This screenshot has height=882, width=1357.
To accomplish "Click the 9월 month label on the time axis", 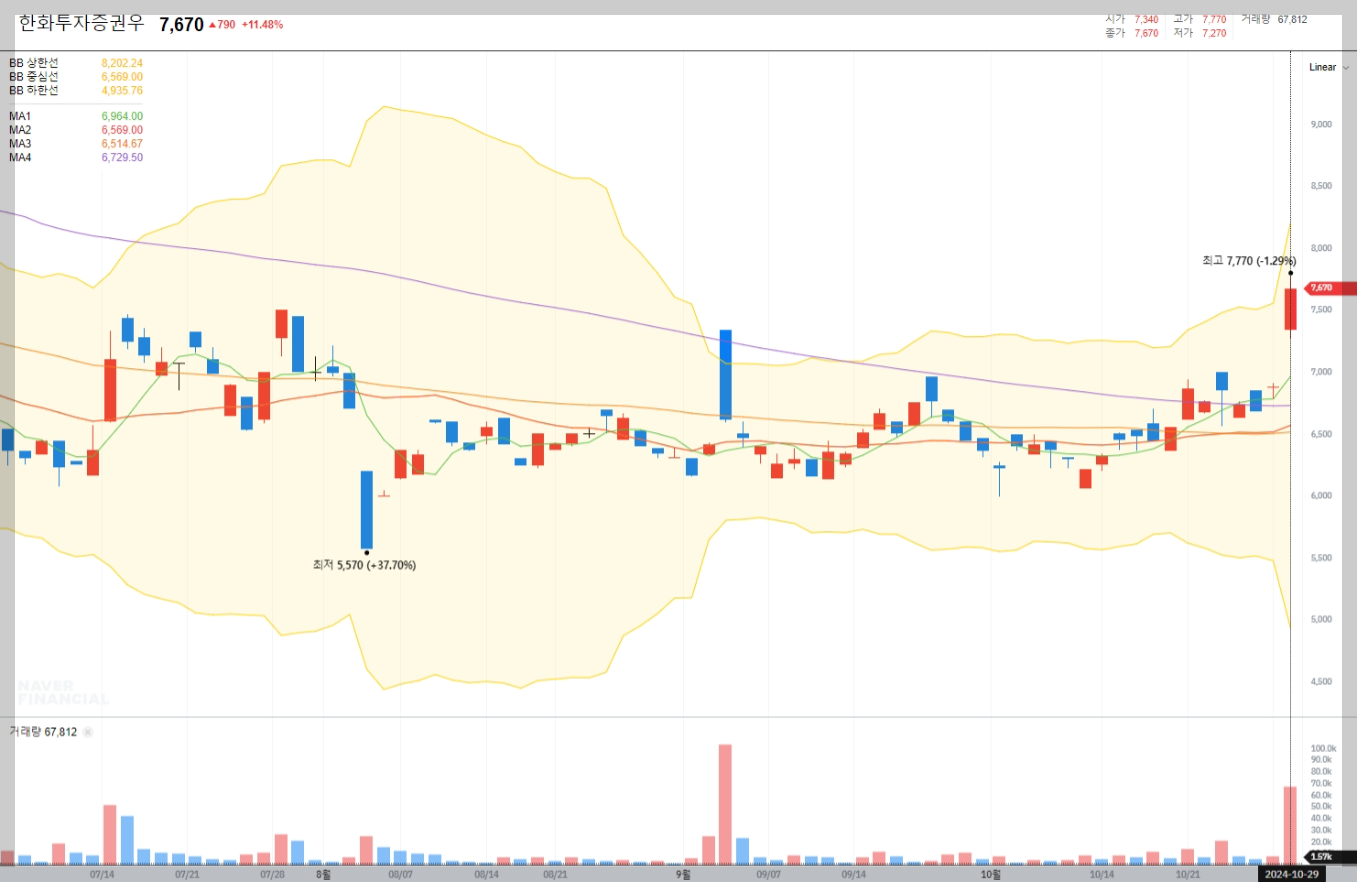I will coord(683,874).
